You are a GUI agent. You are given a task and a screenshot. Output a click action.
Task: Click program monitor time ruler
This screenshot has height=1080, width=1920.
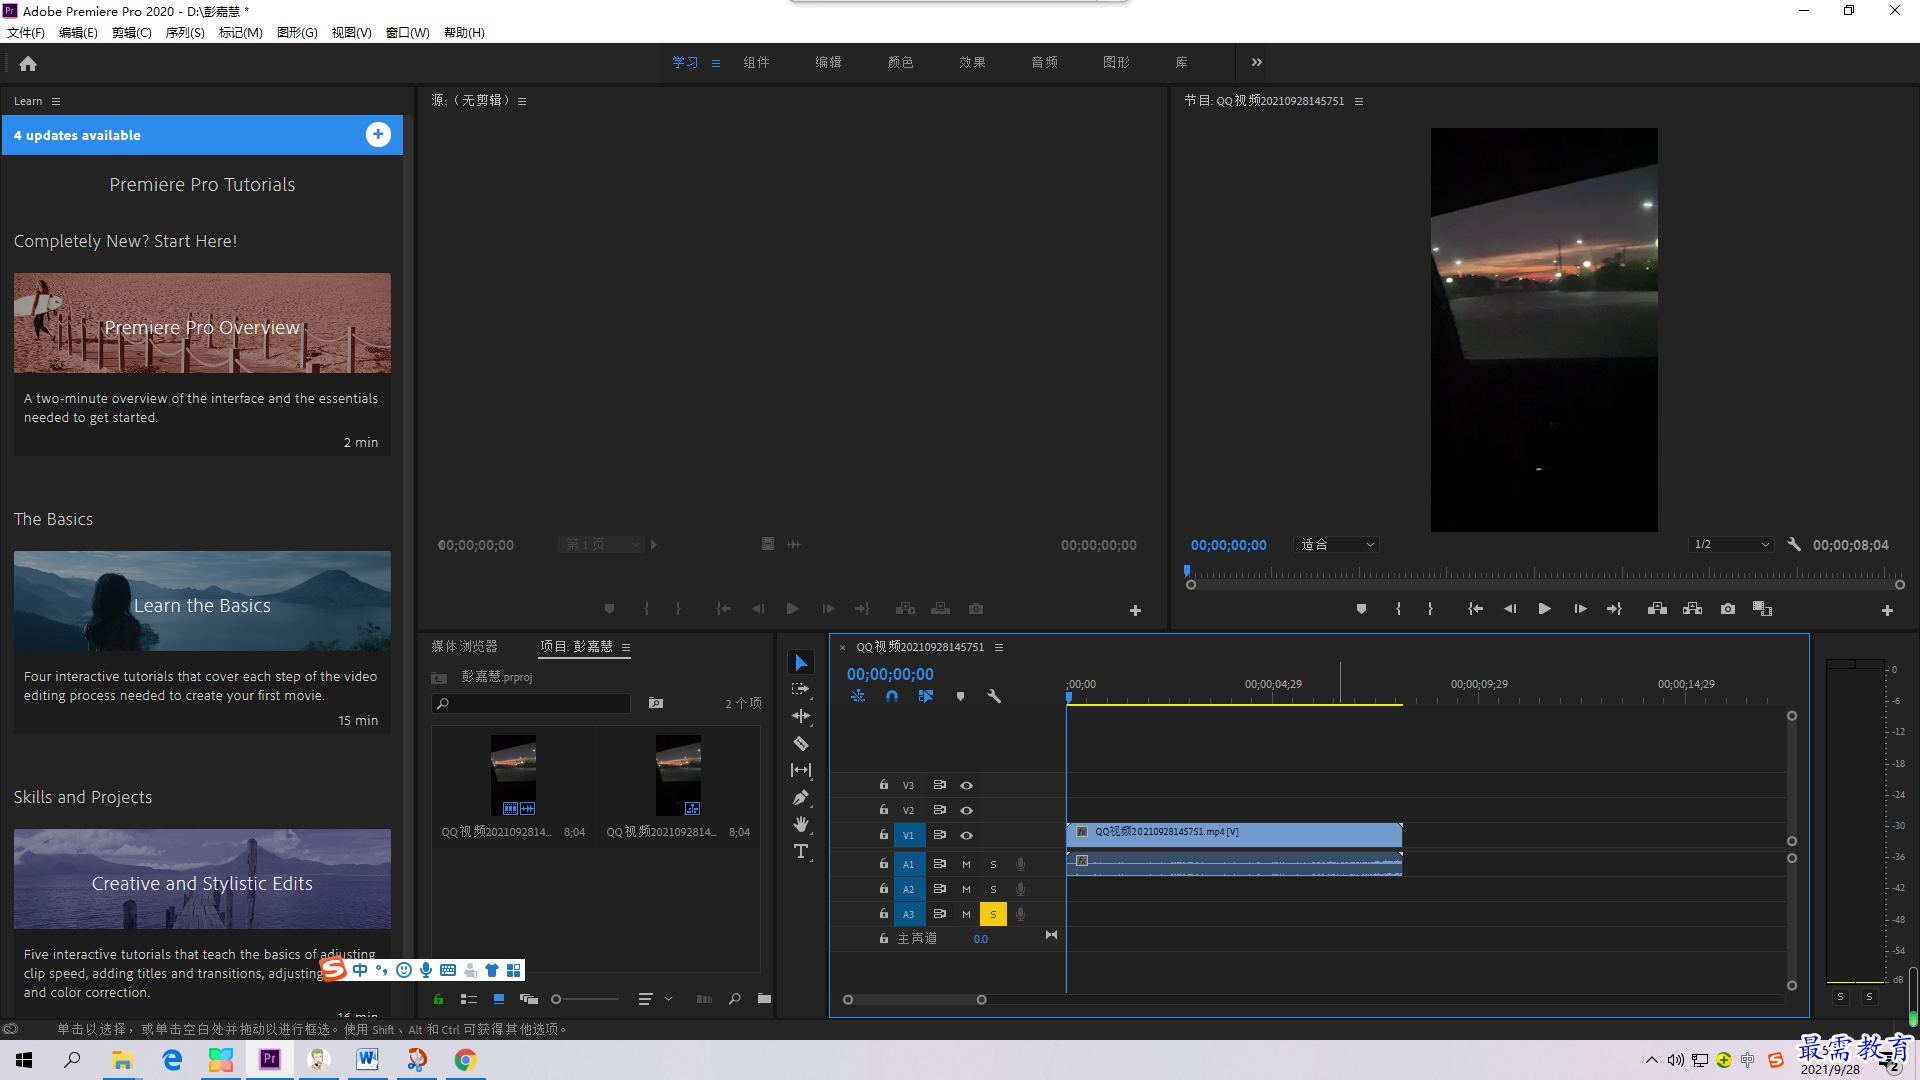(x=1544, y=574)
